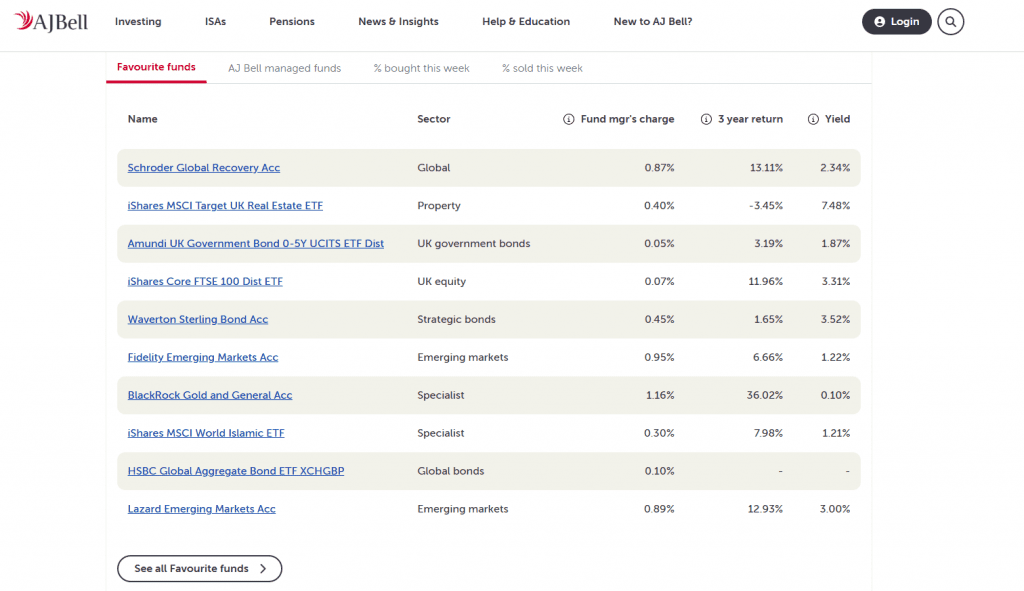
Task: Open the ISAs menu
Action: [x=215, y=22]
